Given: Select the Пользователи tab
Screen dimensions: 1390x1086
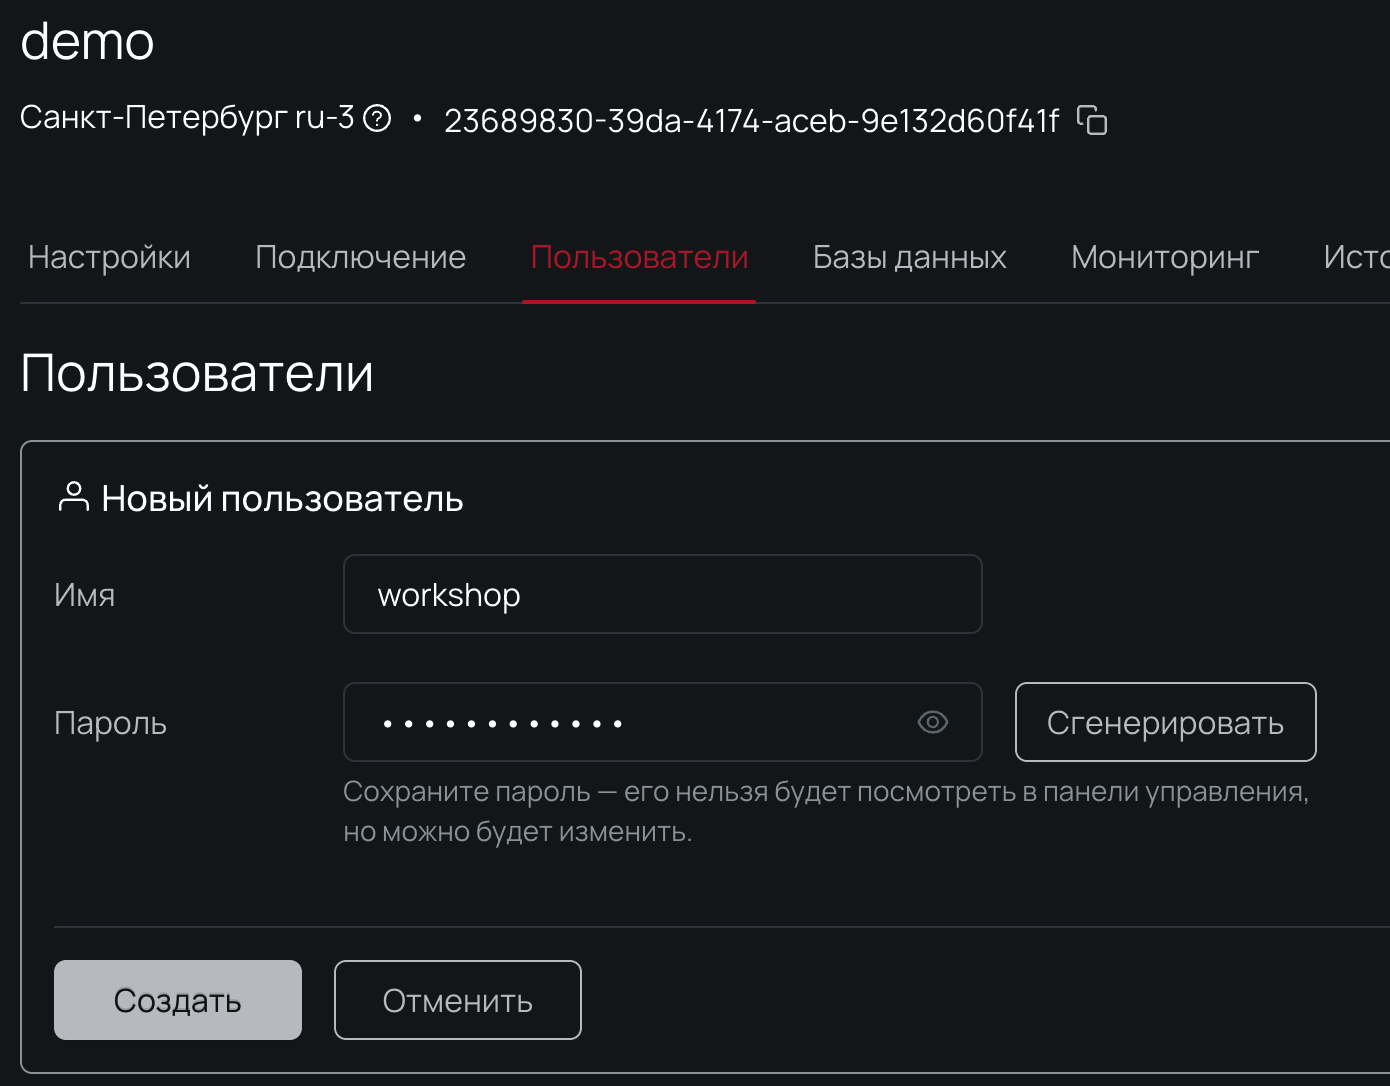Looking at the screenshot, I should pyautogui.click(x=639, y=257).
